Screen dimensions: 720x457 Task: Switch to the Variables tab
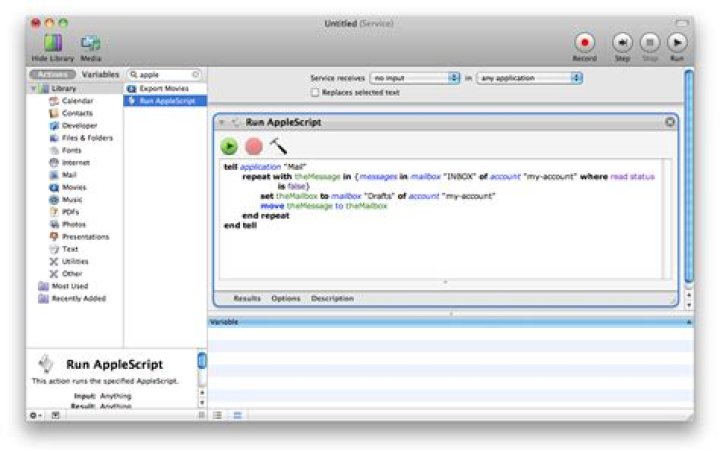click(100, 74)
